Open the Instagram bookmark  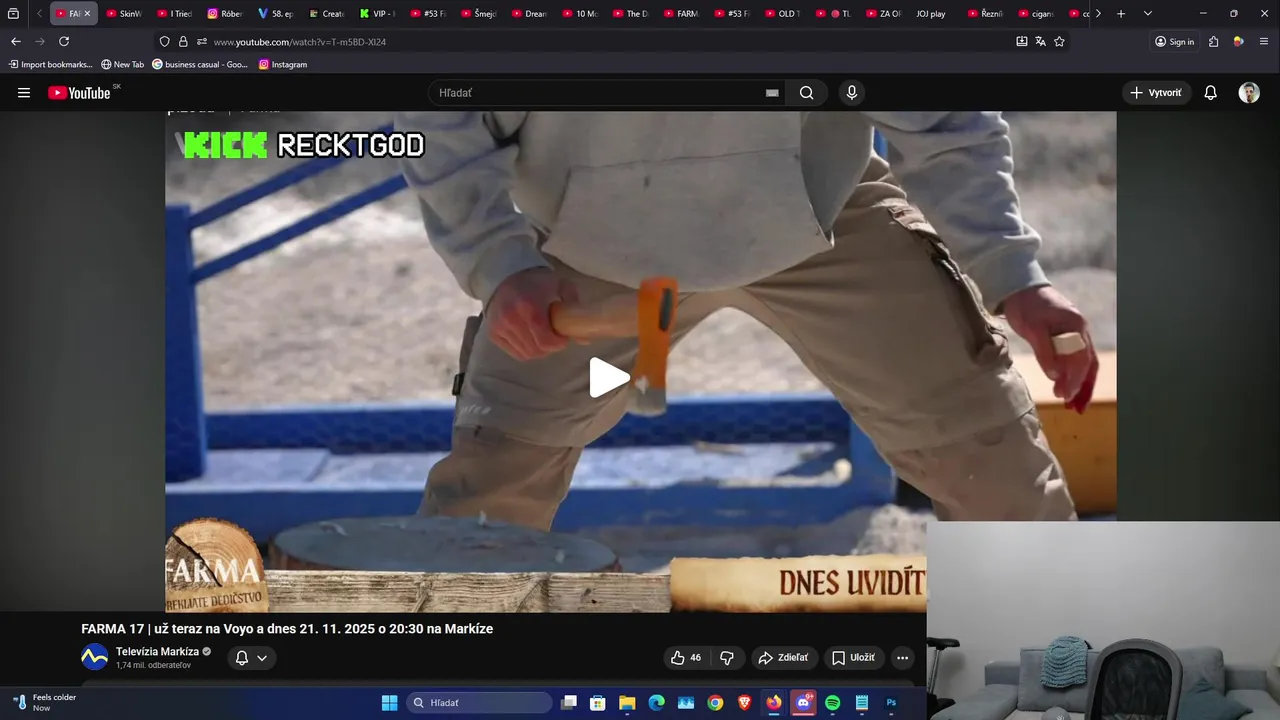(x=282, y=64)
